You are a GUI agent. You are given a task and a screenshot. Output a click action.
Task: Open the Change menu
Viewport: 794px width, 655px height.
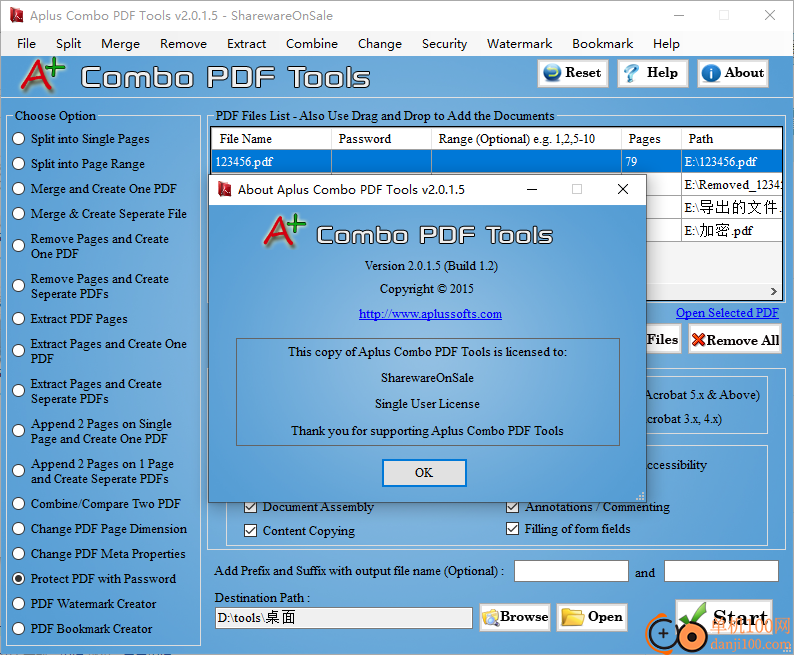pyautogui.click(x=380, y=44)
